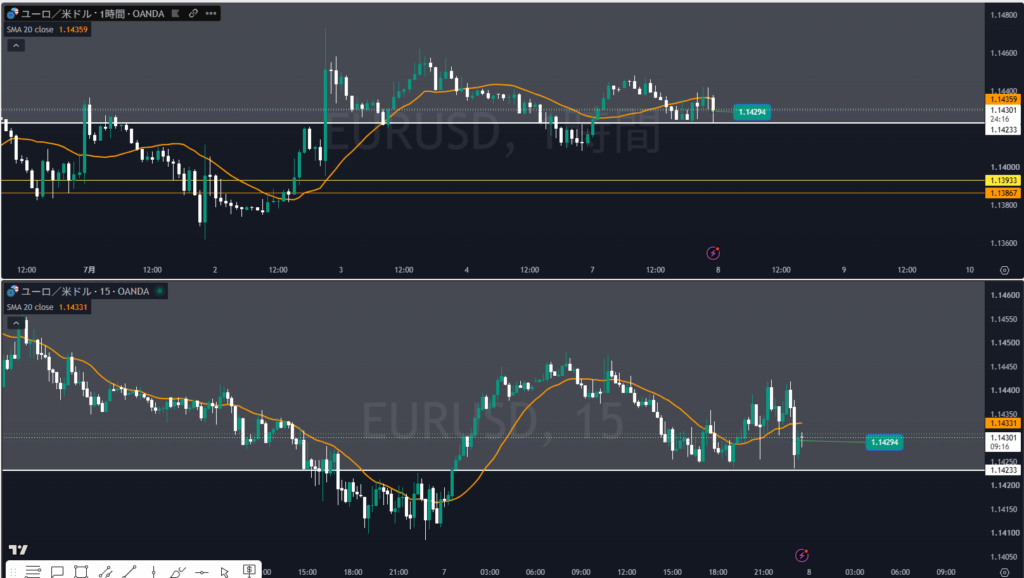Select the dollar position tool icon
Screen dimensions: 1024x578
click(249, 570)
